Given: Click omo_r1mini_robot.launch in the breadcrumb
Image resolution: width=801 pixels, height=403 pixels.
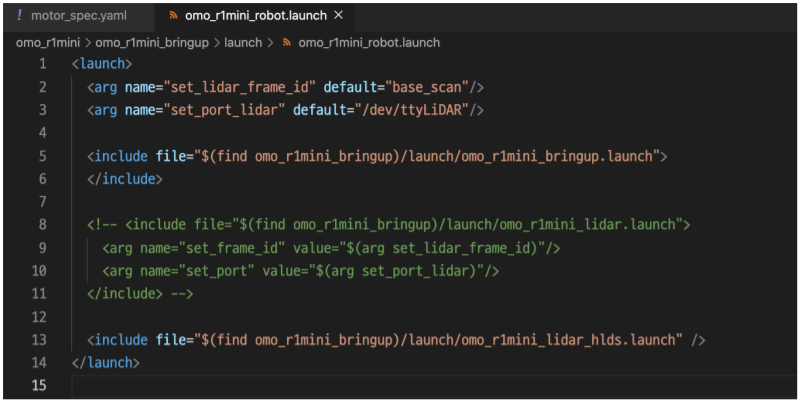Looking at the screenshot, I should click(369, 42).
